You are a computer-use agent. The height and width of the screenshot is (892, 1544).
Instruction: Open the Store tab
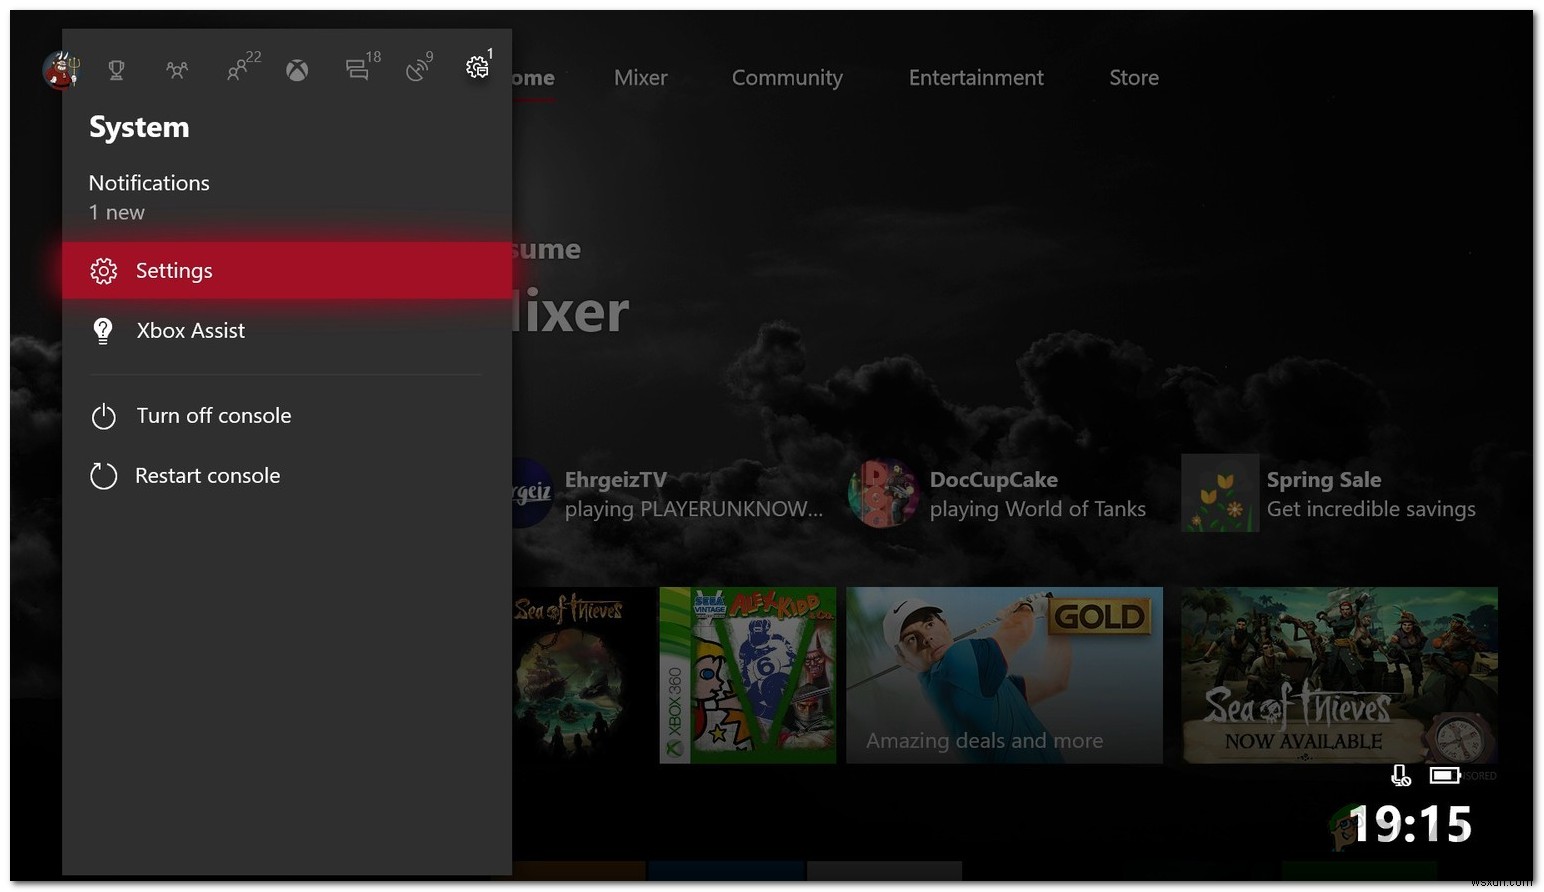[x=1133, y=77]
